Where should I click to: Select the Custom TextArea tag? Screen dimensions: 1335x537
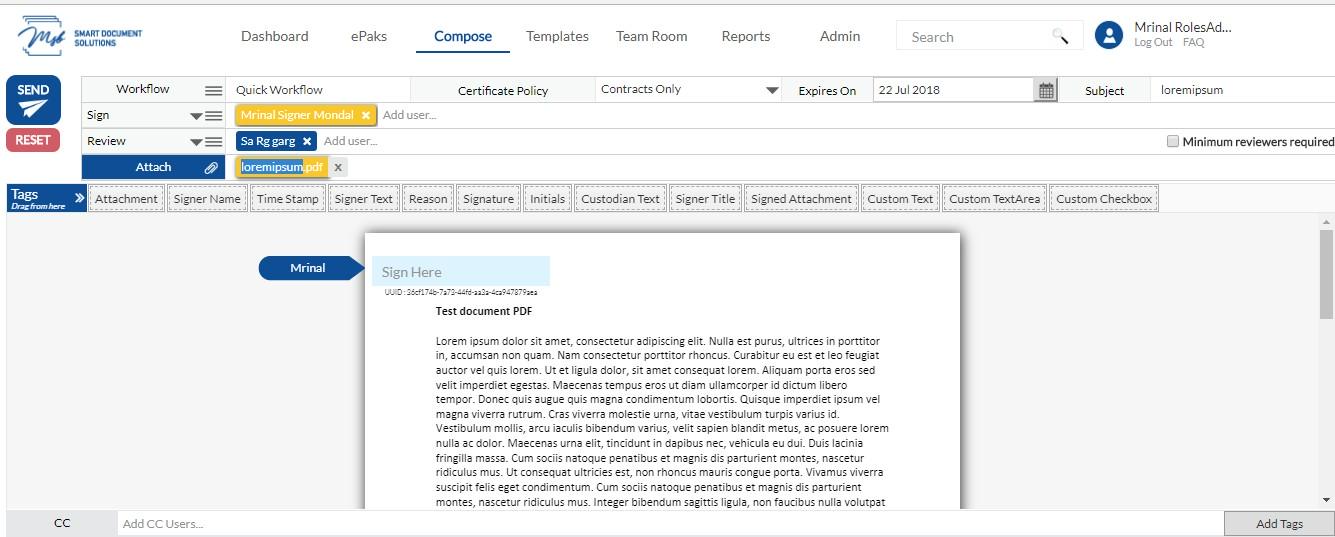994,198
